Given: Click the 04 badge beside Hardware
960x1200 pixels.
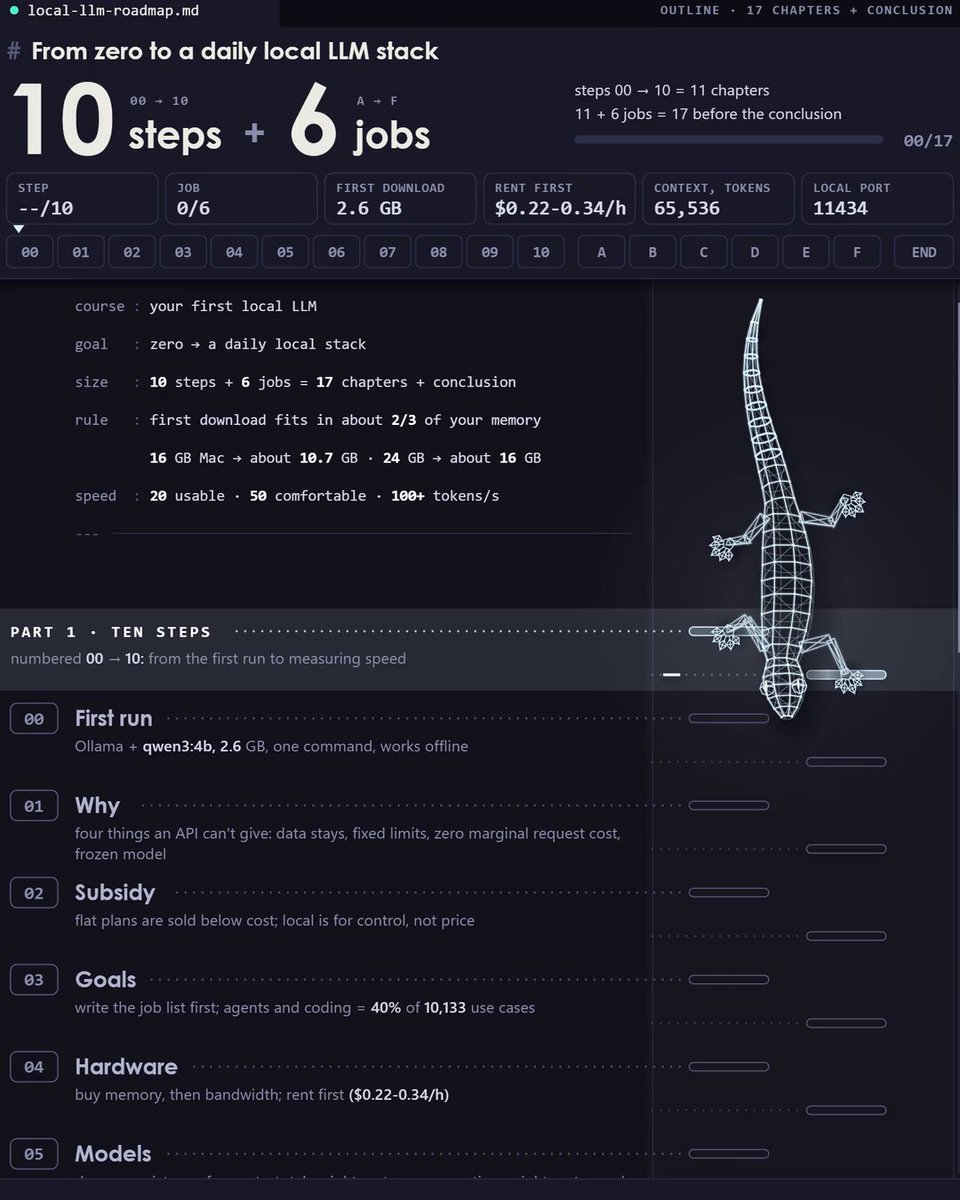Looking at the screenshot, I should coord(34,1067).
